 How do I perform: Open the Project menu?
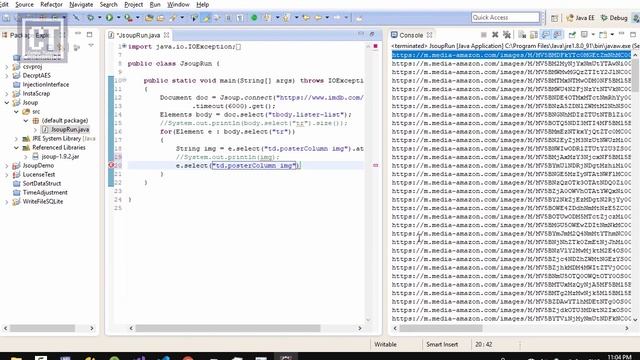pyautogui.click(x=133, y=4)
